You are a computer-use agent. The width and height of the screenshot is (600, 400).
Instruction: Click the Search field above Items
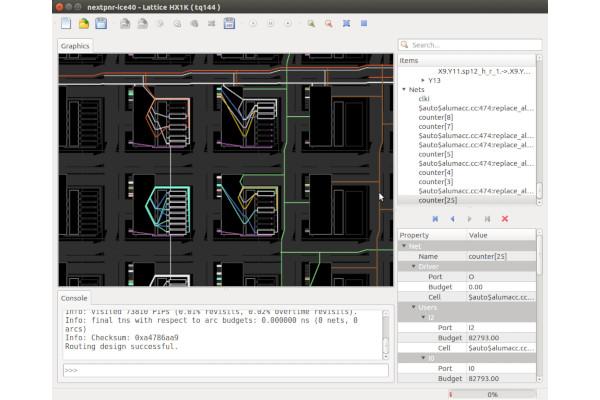coord(470,44)
